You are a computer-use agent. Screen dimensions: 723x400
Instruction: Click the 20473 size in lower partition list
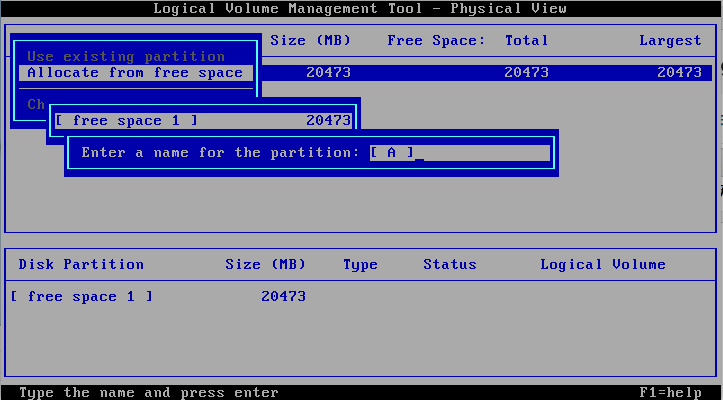[283, 297]
